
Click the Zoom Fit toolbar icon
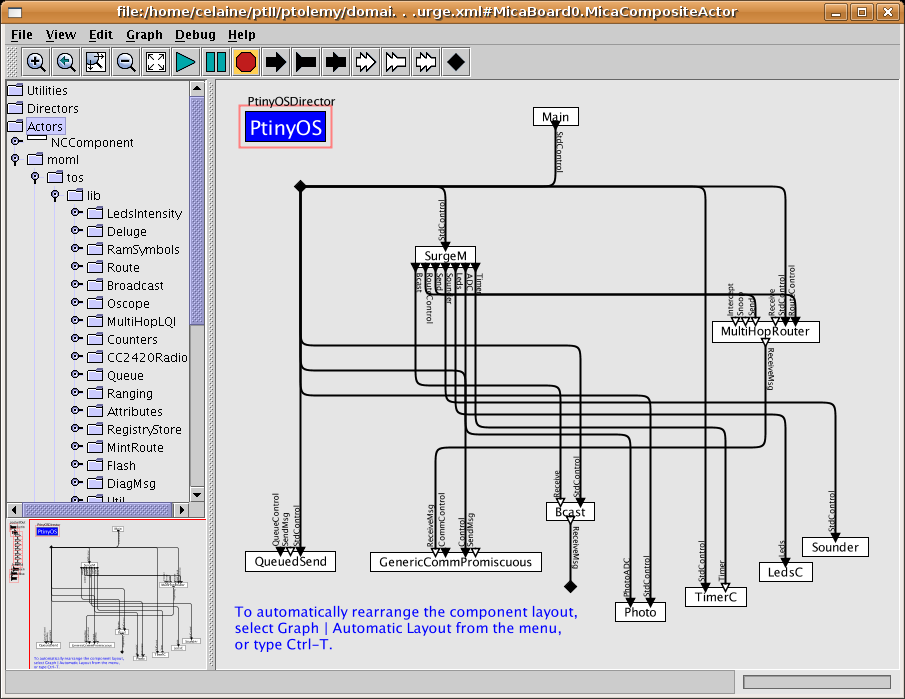96,62
